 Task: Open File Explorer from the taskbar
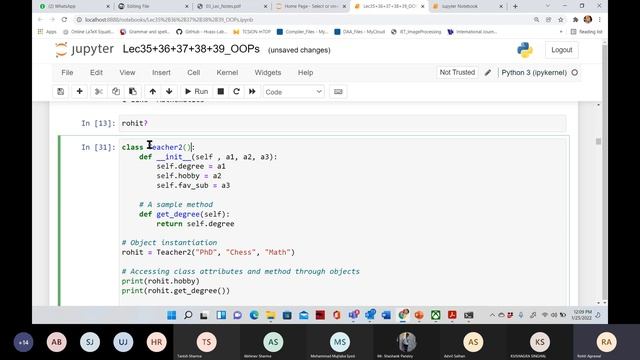point(270,315)
